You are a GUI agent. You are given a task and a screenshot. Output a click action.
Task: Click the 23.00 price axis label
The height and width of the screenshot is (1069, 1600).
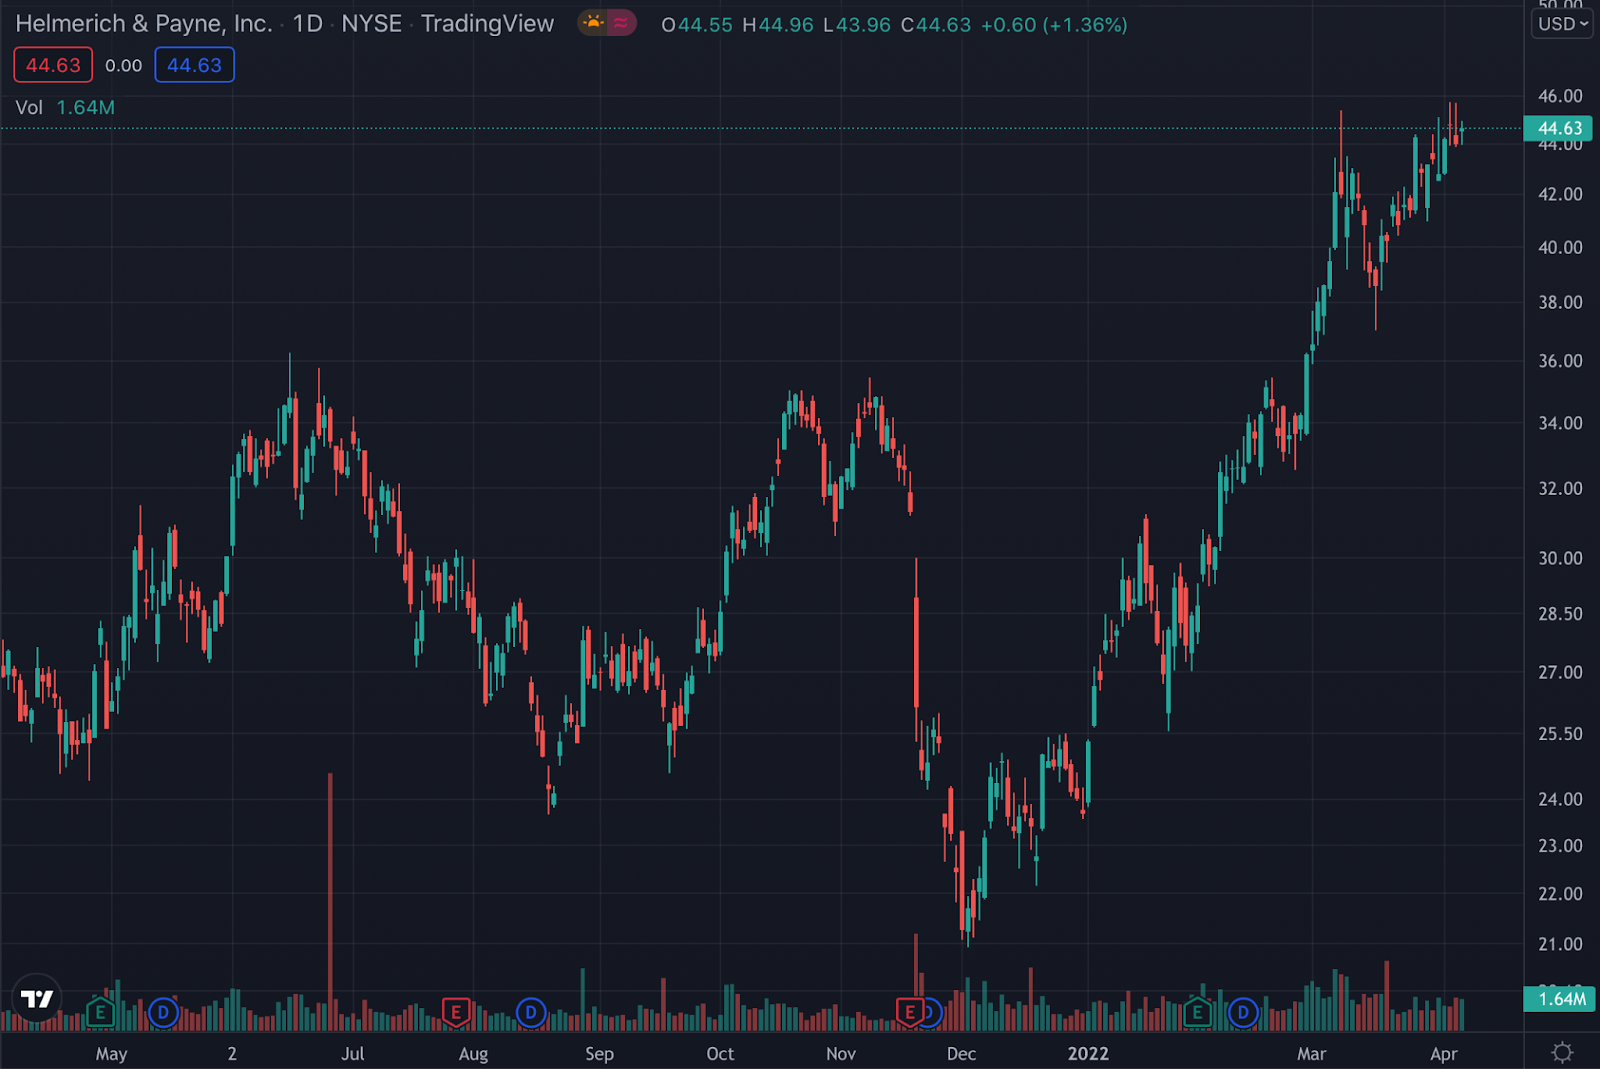(x=1560, y=846)
